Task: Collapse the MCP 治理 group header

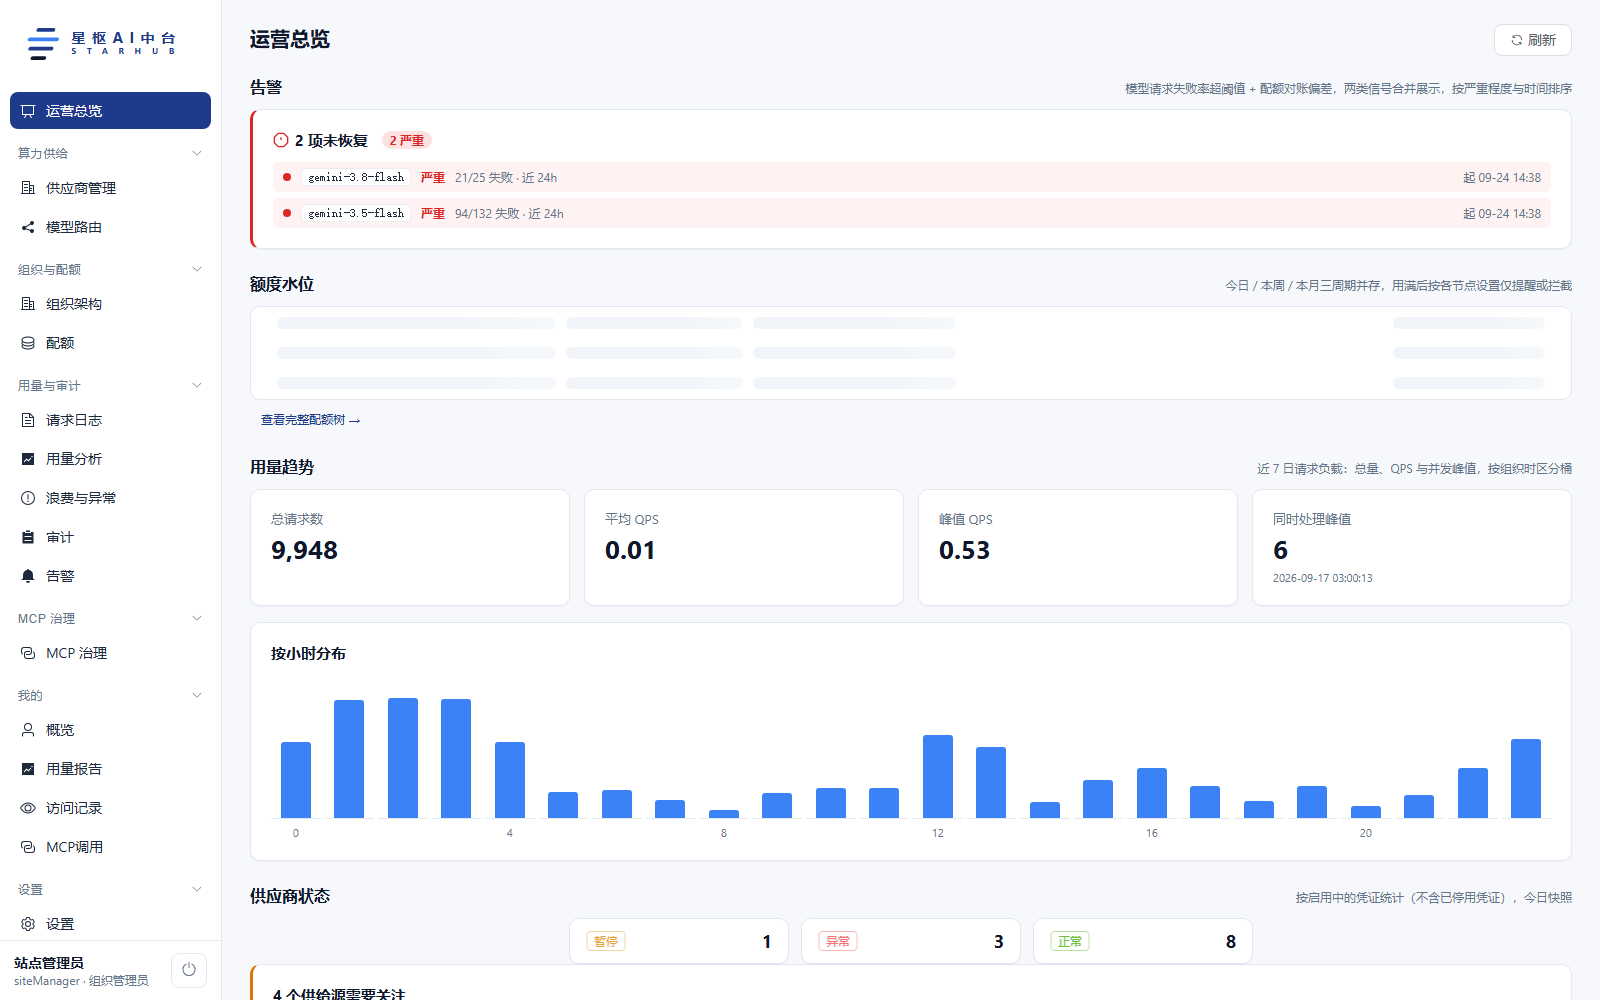Action: tap(197, 618)
